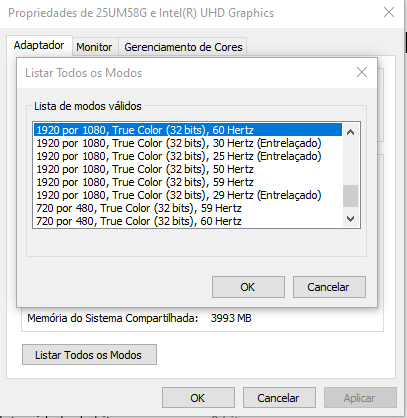407x418 pixels.
Task: Pick the 1920 por 1080, 50 Hertz mode
Action: click(x=188, y=169)
